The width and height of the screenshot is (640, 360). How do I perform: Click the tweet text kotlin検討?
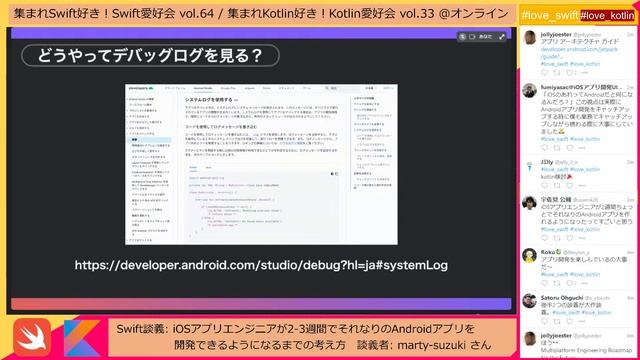[553, 177]
